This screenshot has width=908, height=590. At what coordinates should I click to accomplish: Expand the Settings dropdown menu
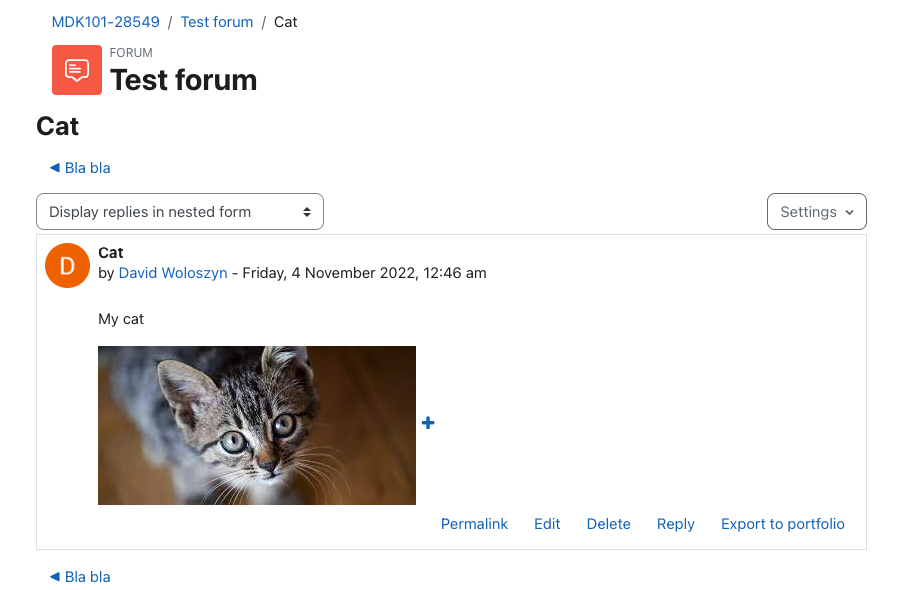[817, 212]
